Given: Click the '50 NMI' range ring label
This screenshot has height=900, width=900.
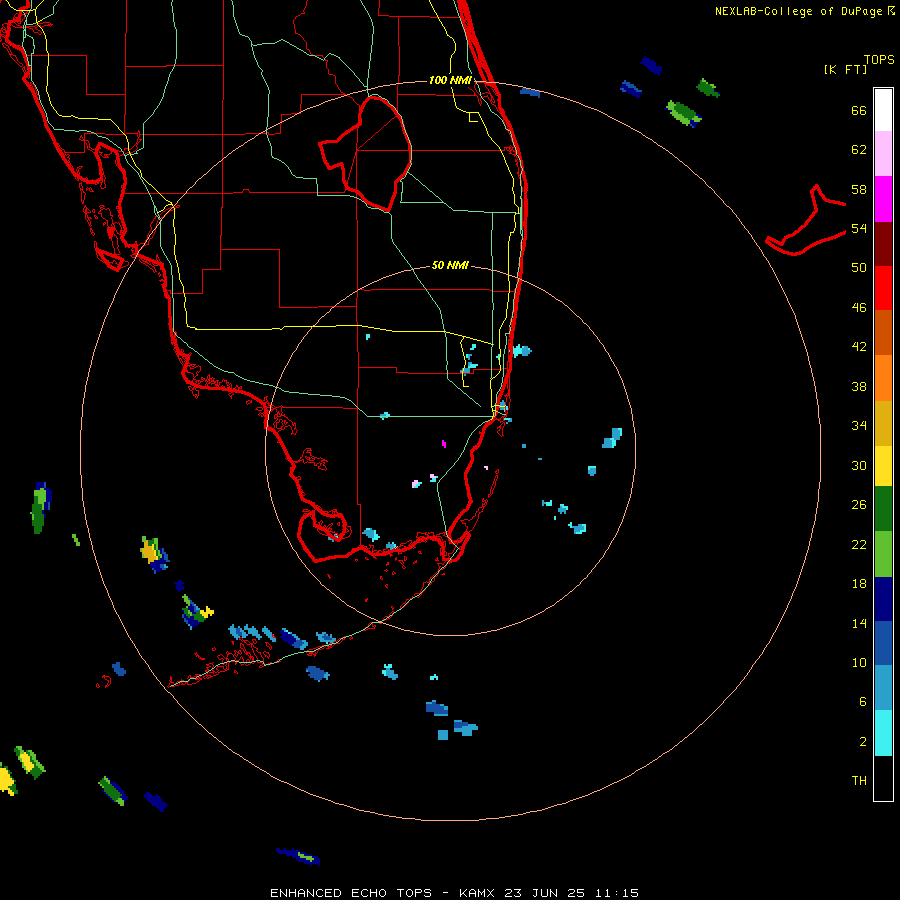Looking at the screenshot, I should click(450, 265).
